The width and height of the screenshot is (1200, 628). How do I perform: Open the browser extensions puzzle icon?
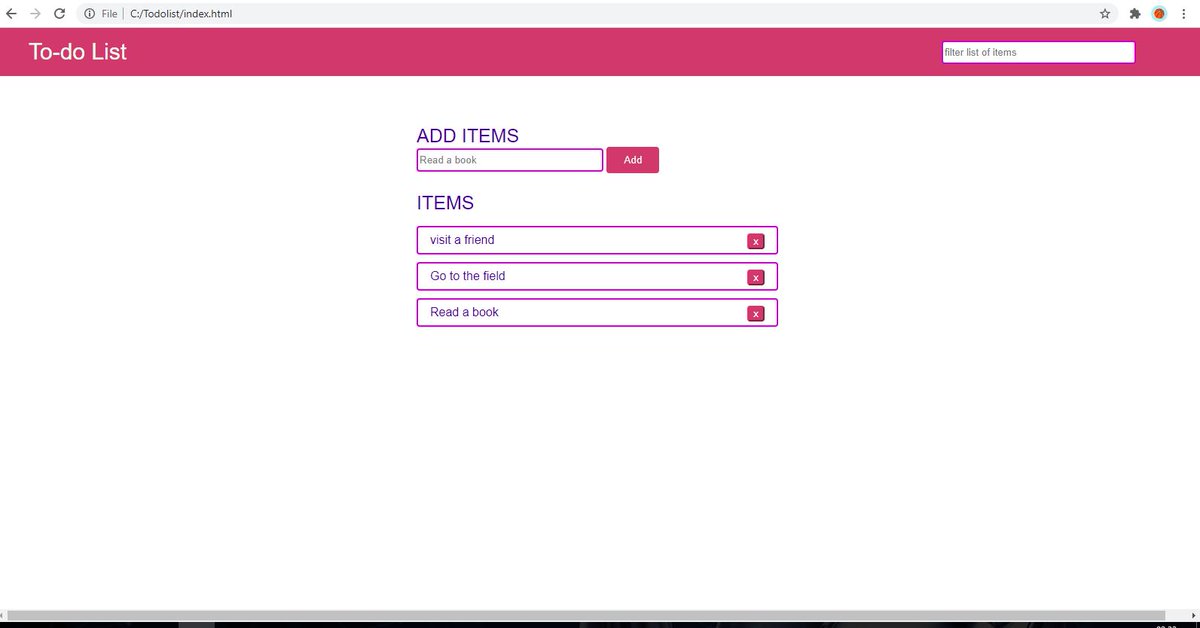(x=1134, y=13)
